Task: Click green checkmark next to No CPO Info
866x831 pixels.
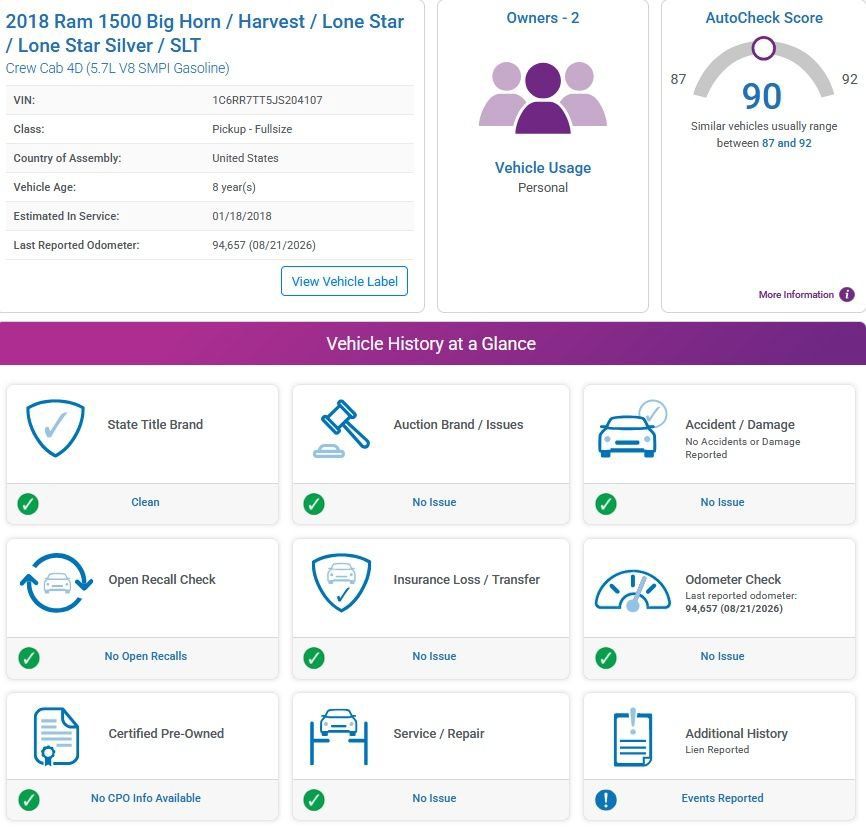Action: 29,800
